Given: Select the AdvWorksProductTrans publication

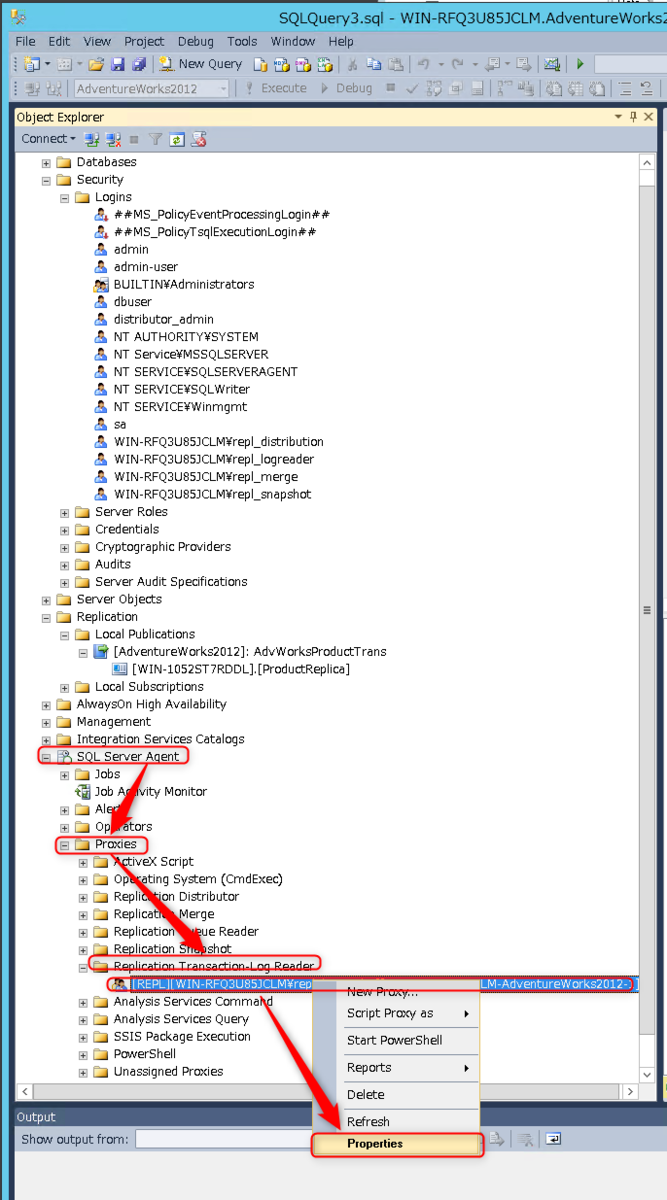Looking at the screenshot, I should click(x=250, y=652).
